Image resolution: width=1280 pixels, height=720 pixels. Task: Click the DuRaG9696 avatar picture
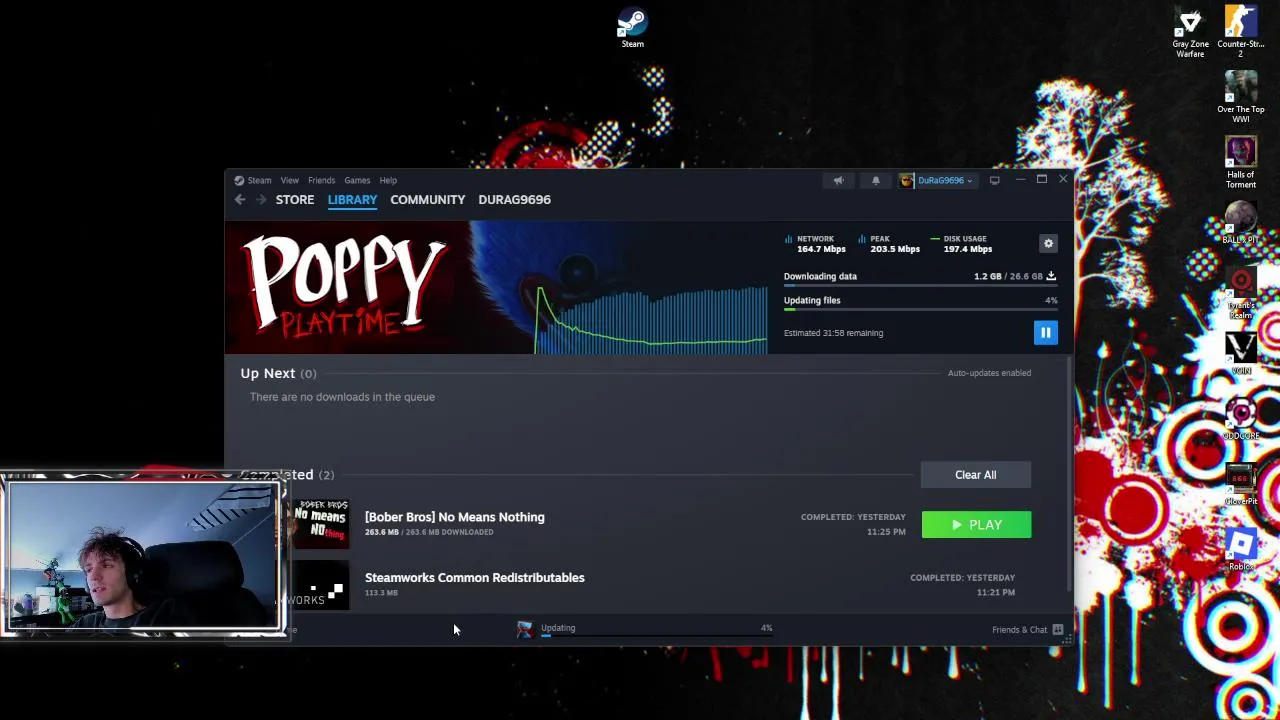(906, 180)
